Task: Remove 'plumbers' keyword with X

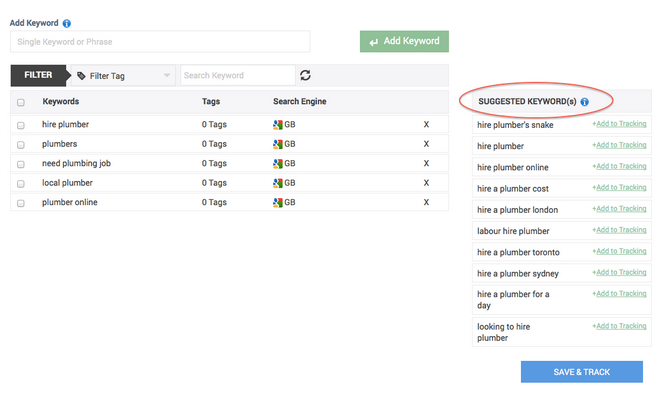Action: pos(426,144)
